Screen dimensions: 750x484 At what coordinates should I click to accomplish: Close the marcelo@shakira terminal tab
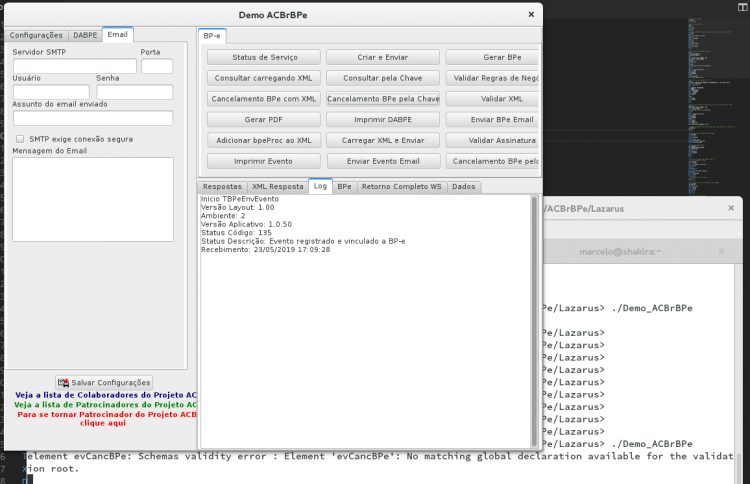click(x=721, y=252)
